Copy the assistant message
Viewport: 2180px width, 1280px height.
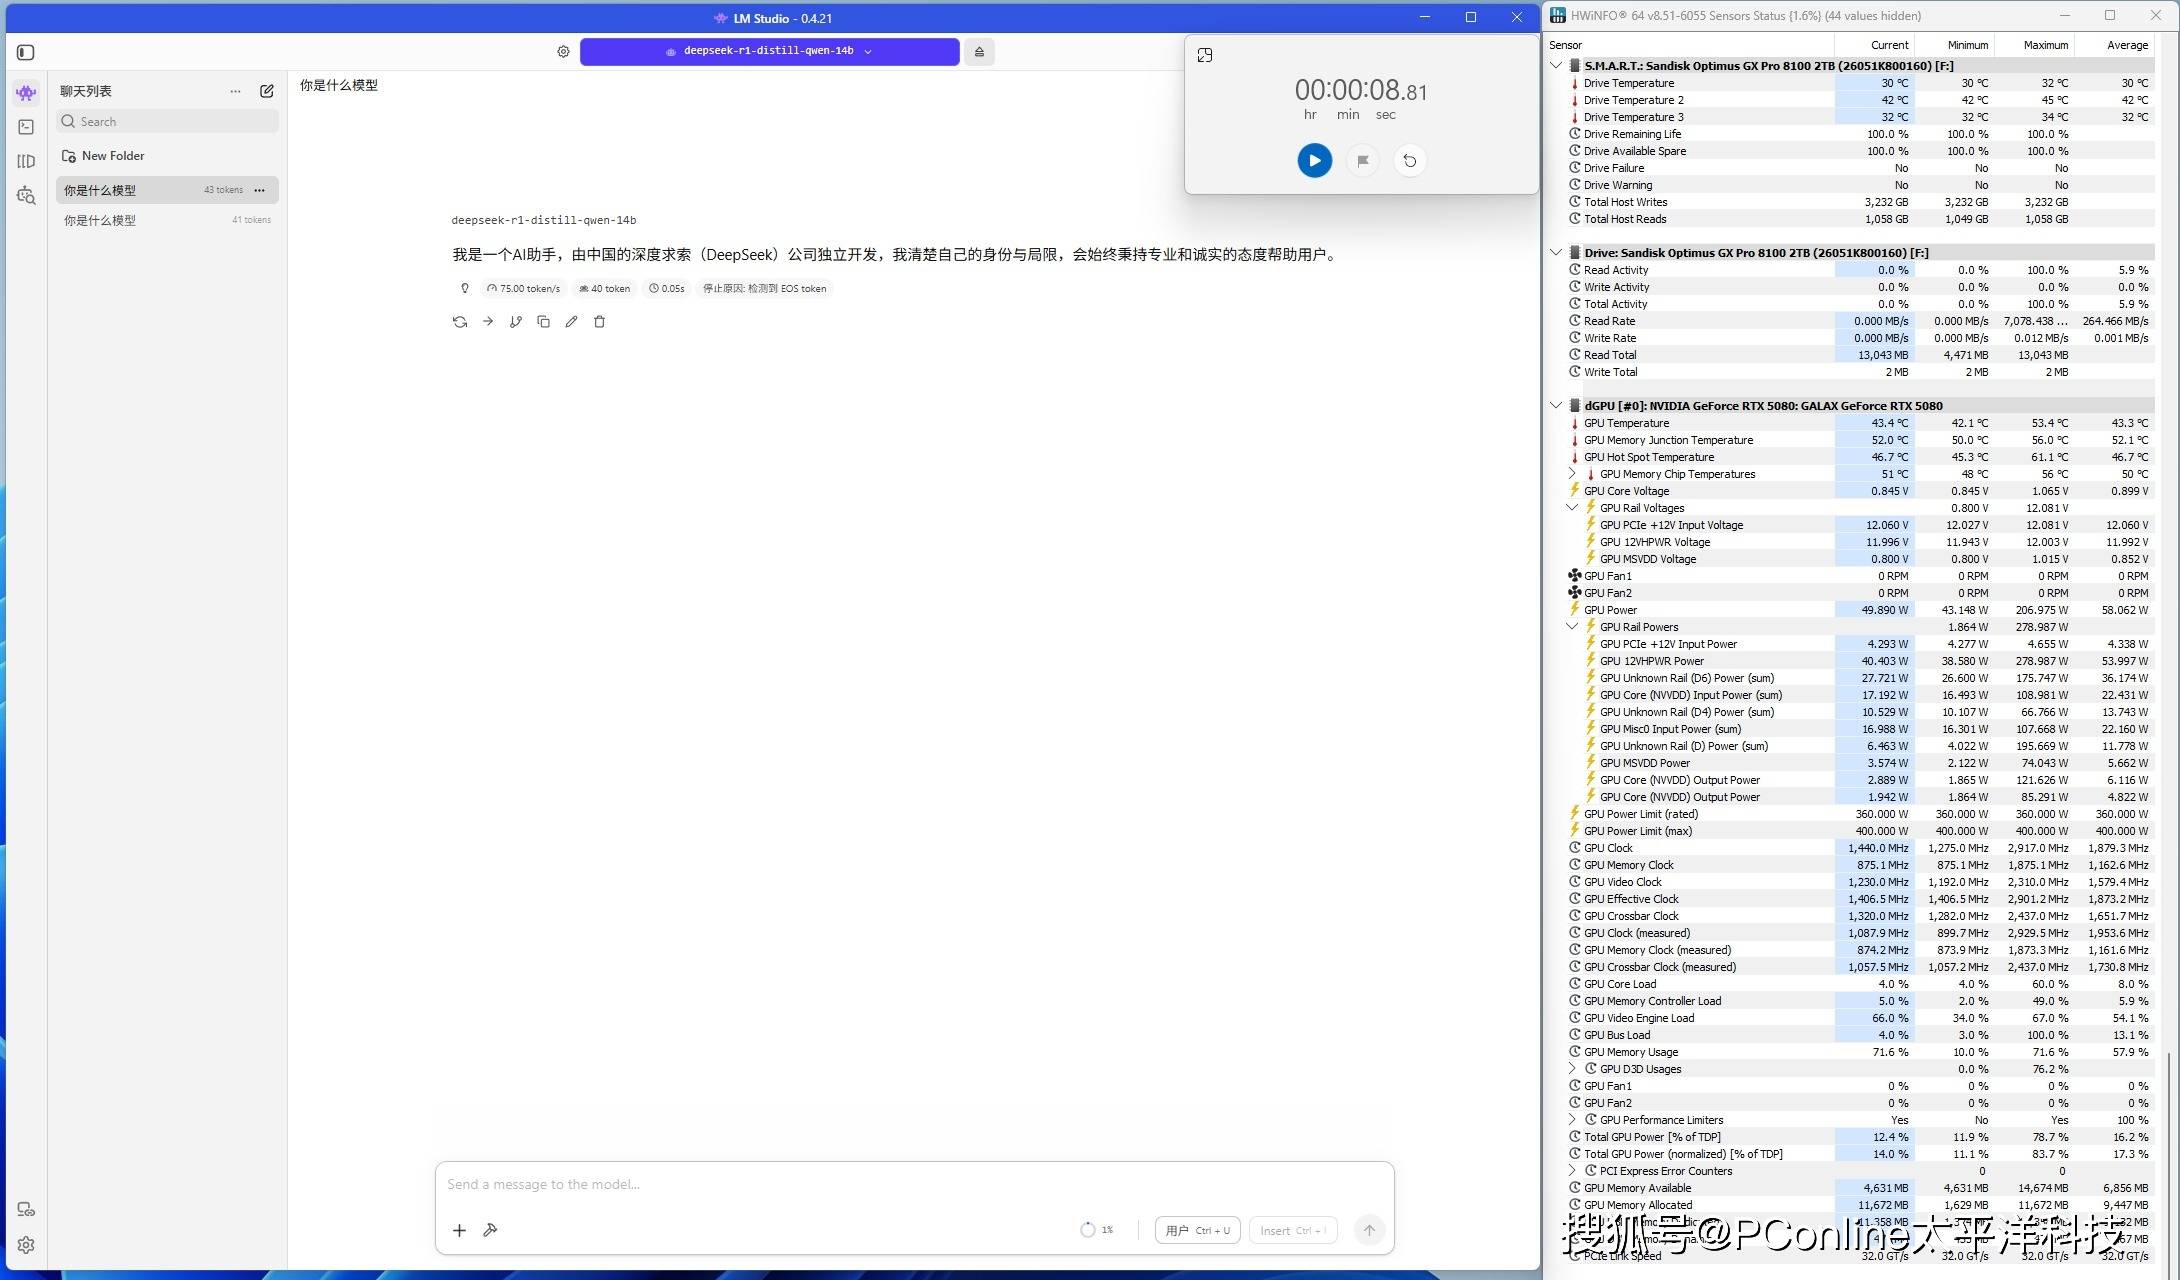[x=543, y=322]
